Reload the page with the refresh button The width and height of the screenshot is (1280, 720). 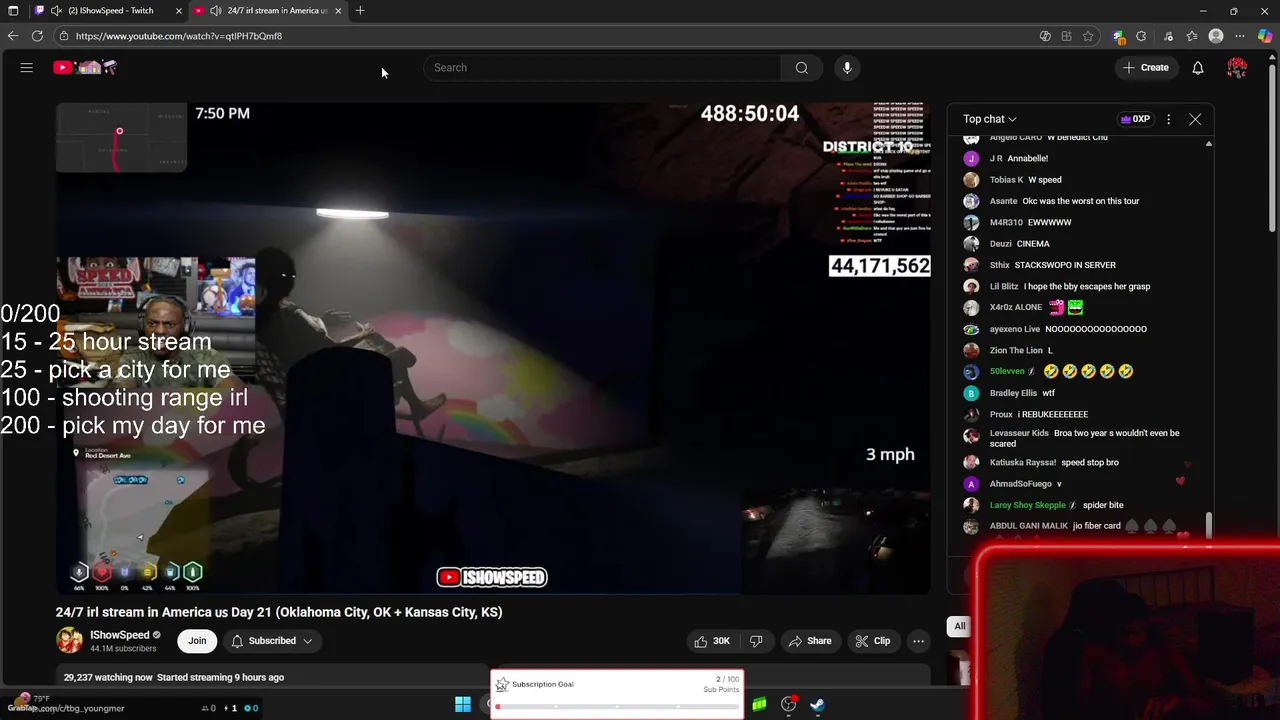(37, 36)
